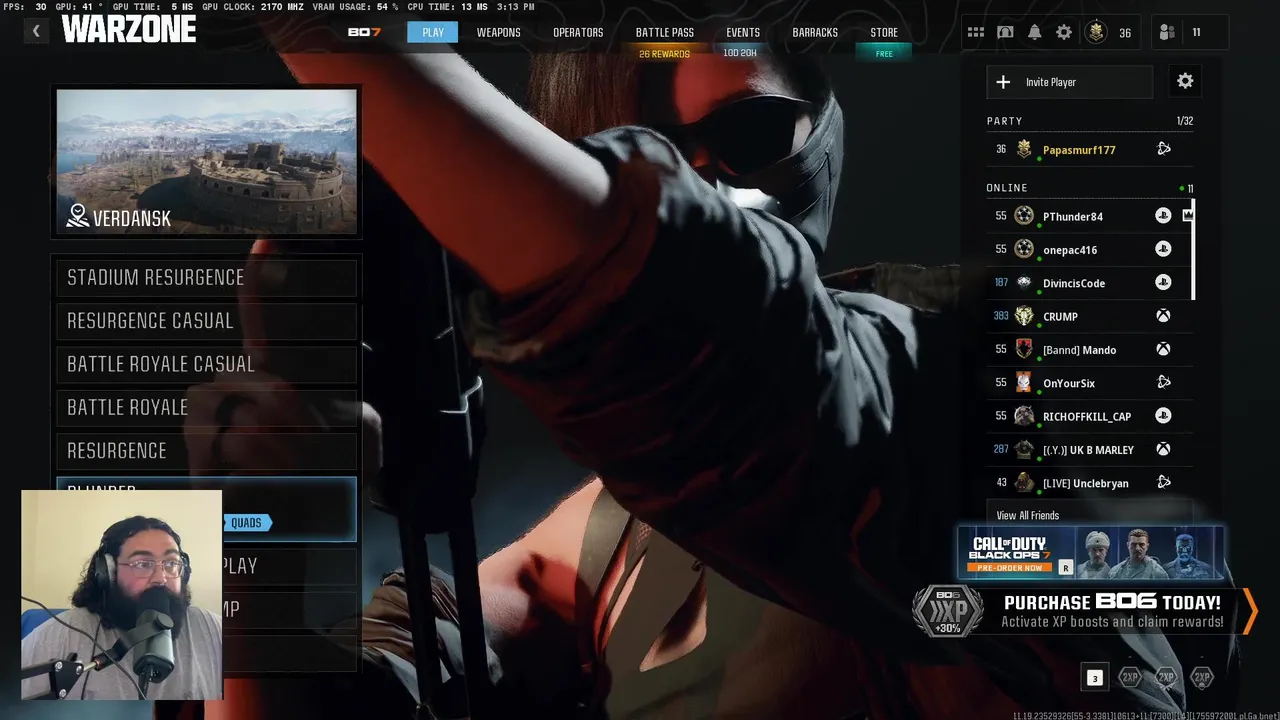Open the Verdansk map thumbnail
This screenshot has height=720, width=1280.
point(206,162)
